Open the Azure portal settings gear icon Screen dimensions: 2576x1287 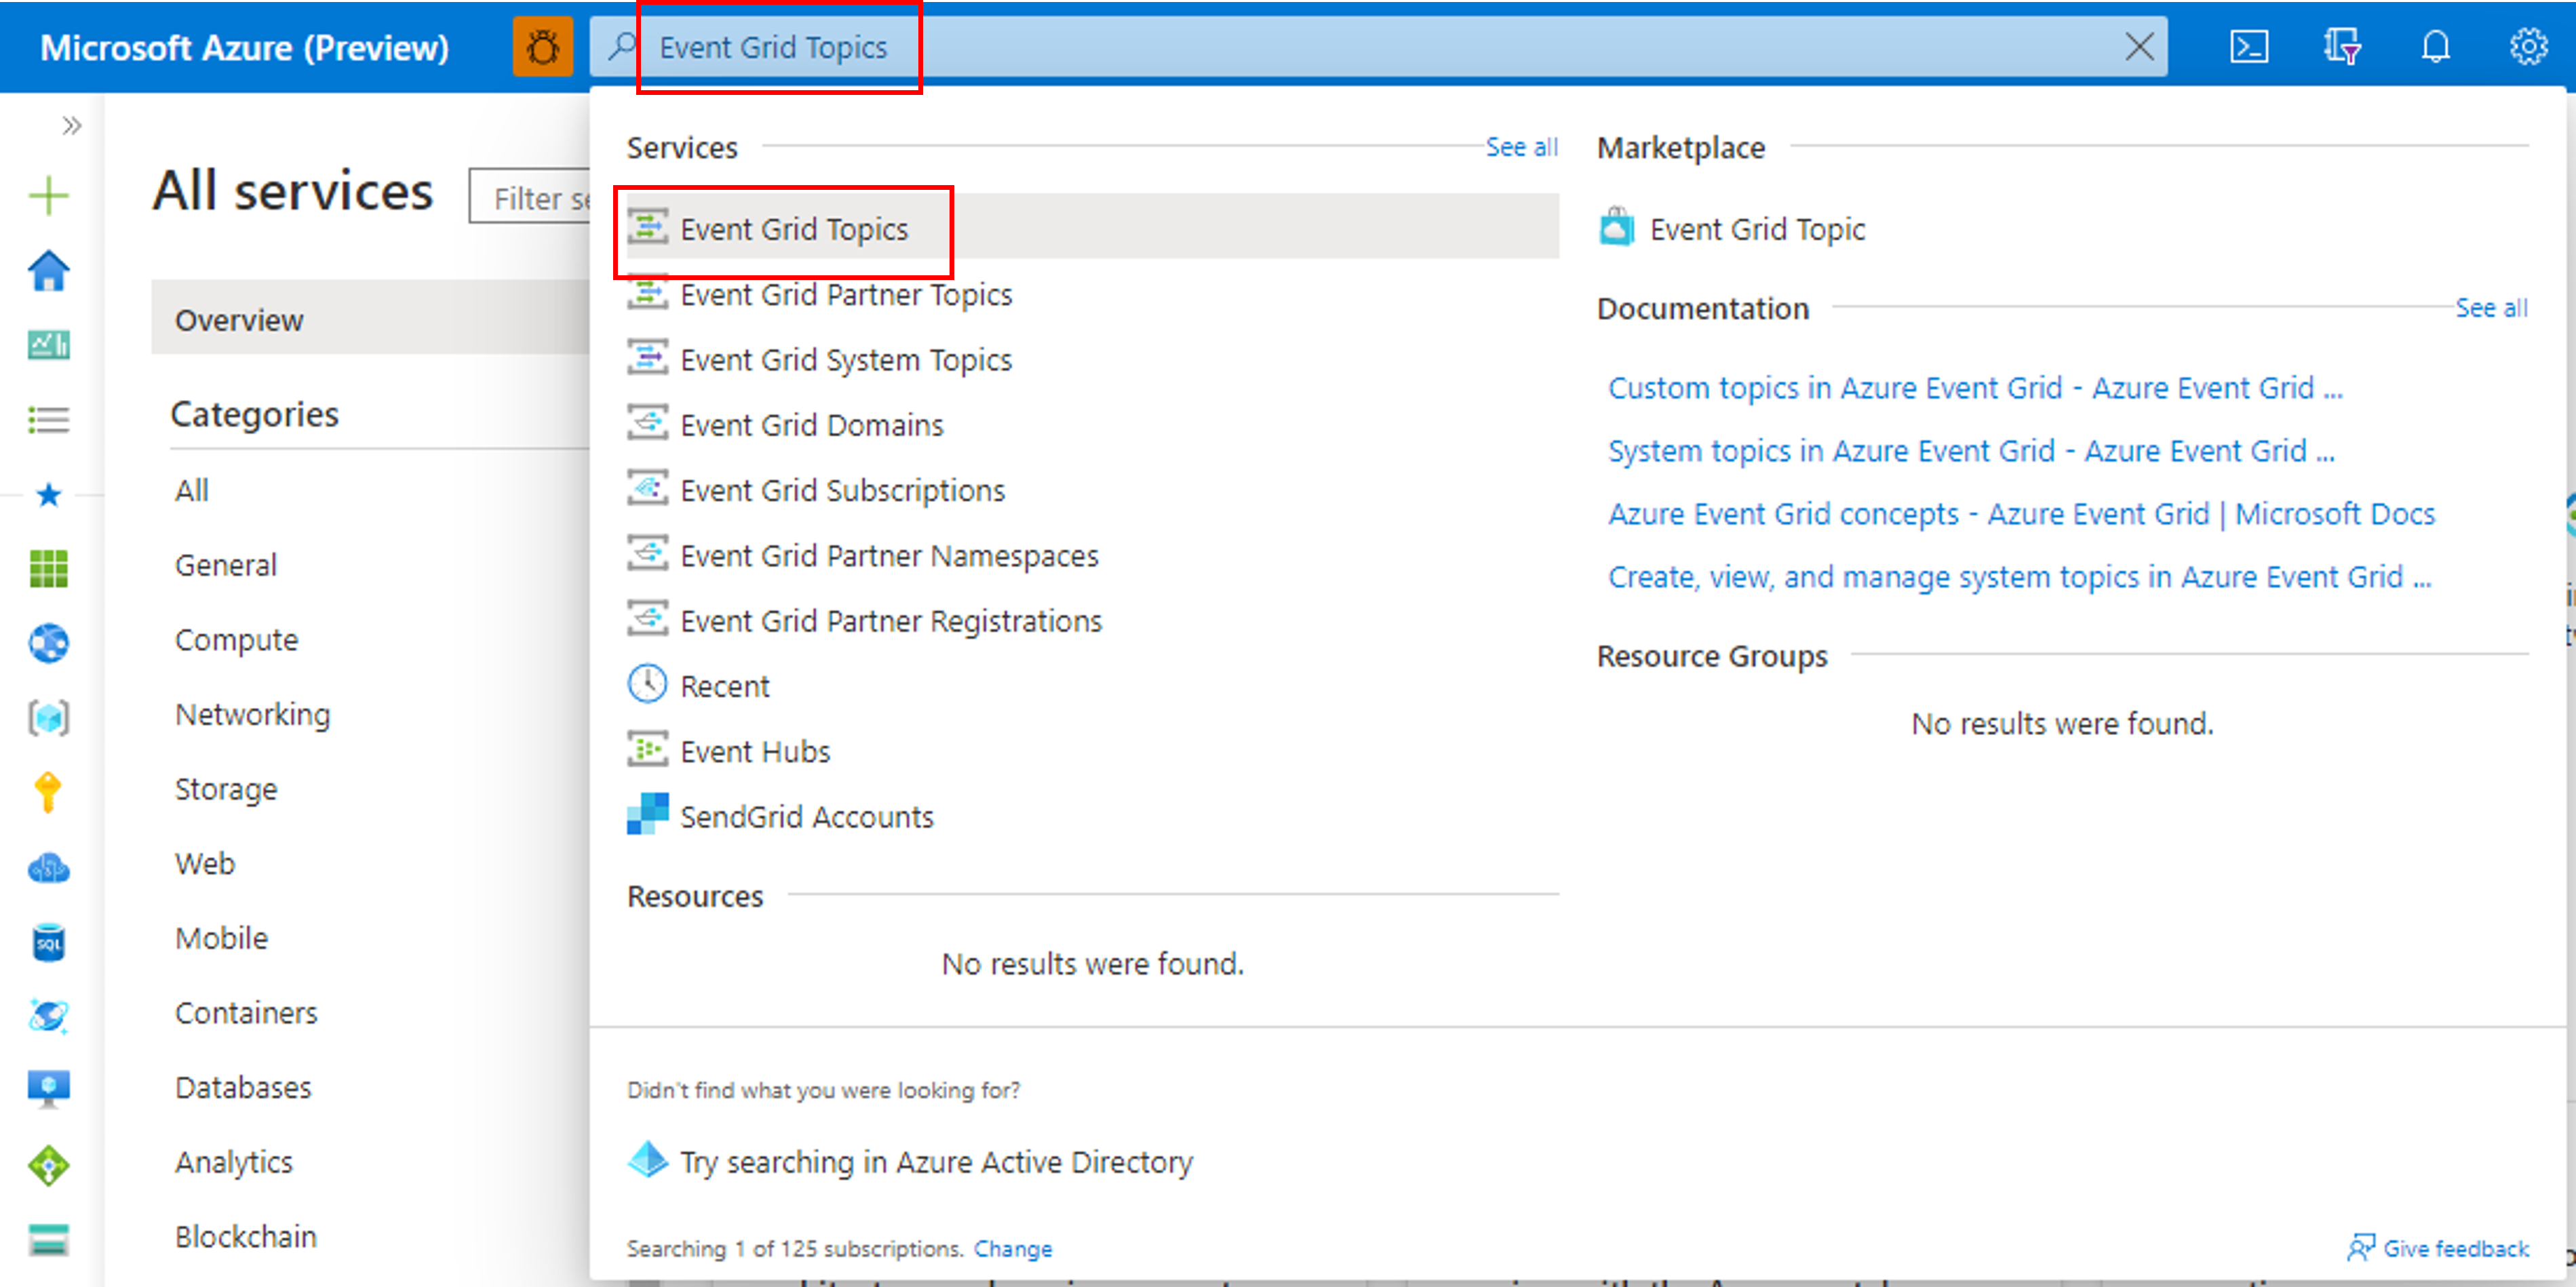[x=2523, y=47]
